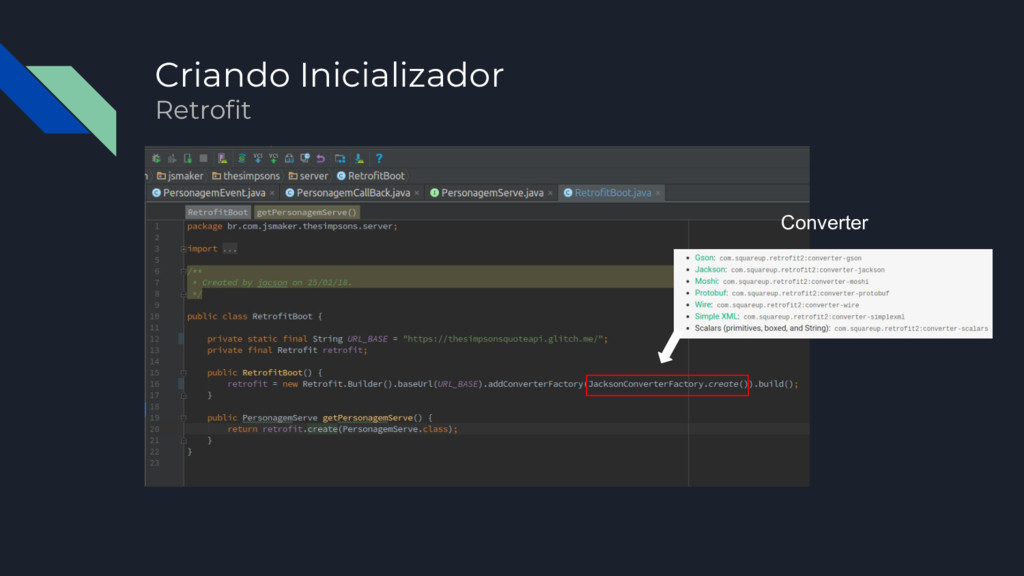Collapse the RetrofitBoot() constructor at line 15
This screenshot has height=576, width=1024.
point(184,373)
